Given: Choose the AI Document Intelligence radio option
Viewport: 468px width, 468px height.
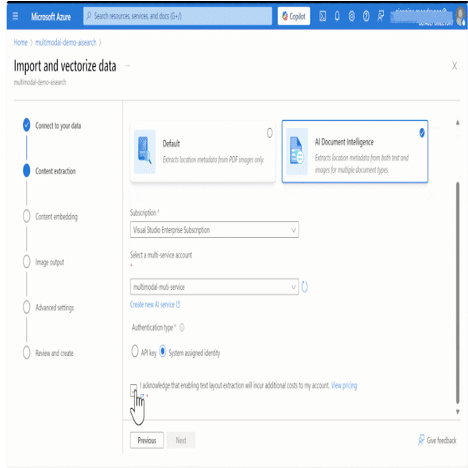Looking at the screenshot, I should click(x=422, y=133).
